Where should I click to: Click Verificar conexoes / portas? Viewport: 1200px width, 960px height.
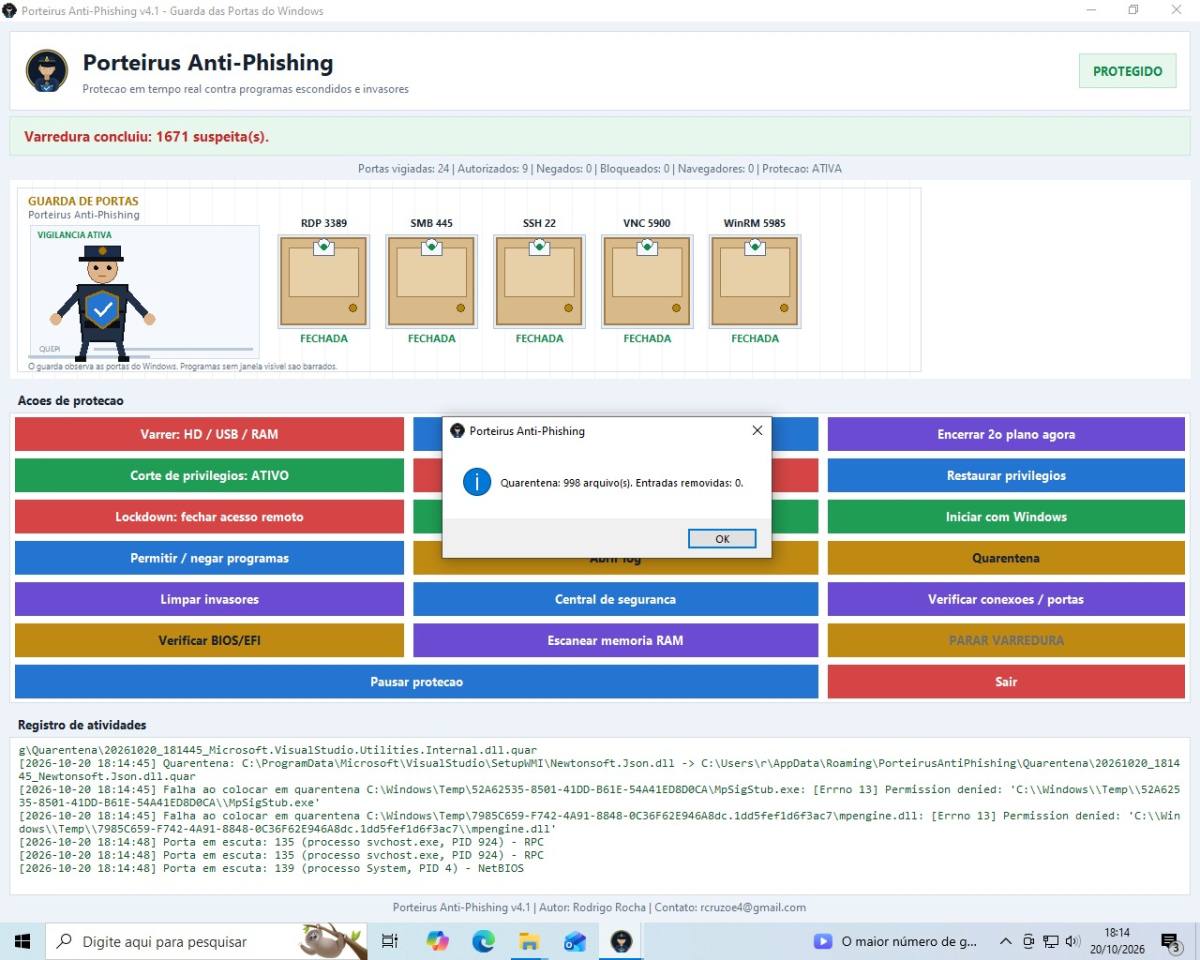click(x=1006, y=599)
